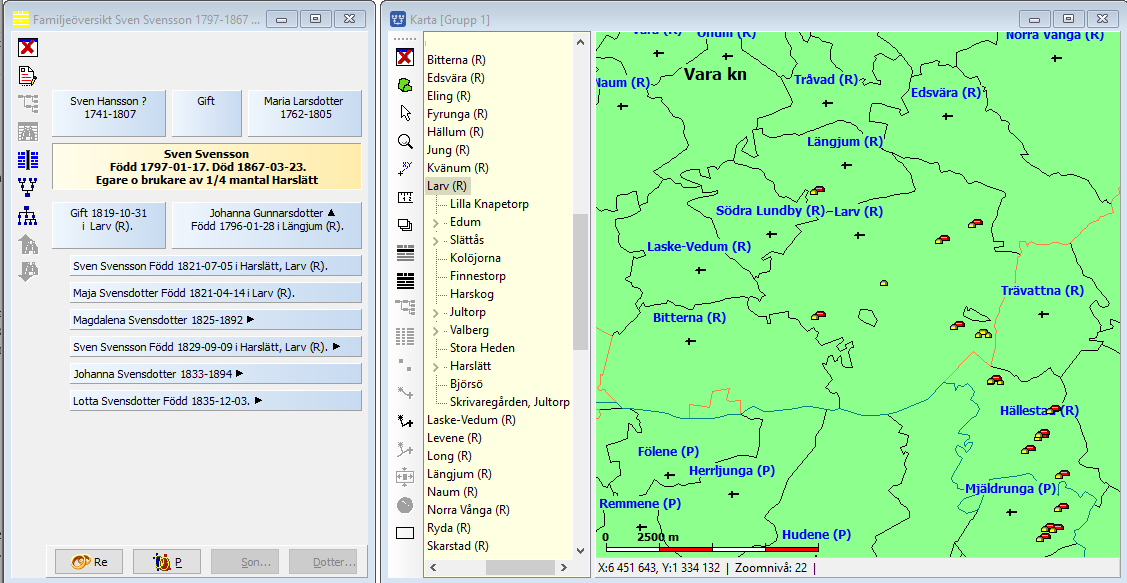This screenshot has height=583, width=1127.
Task: Open Johanna Svensdotter's family arrow
Action: (x=240, y=373)
